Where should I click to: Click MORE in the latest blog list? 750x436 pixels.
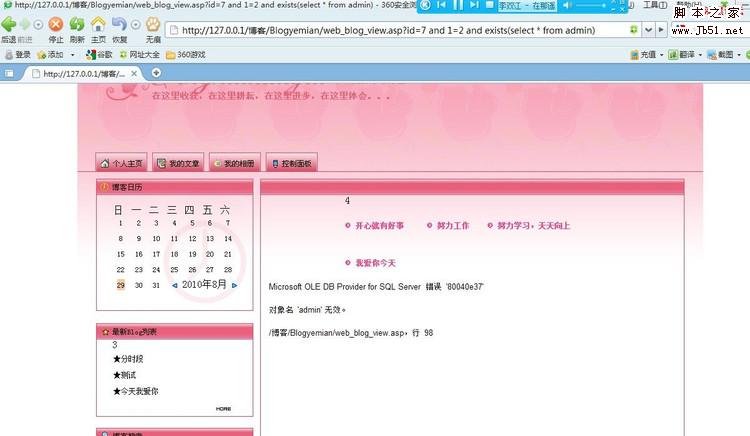(223, 409)
